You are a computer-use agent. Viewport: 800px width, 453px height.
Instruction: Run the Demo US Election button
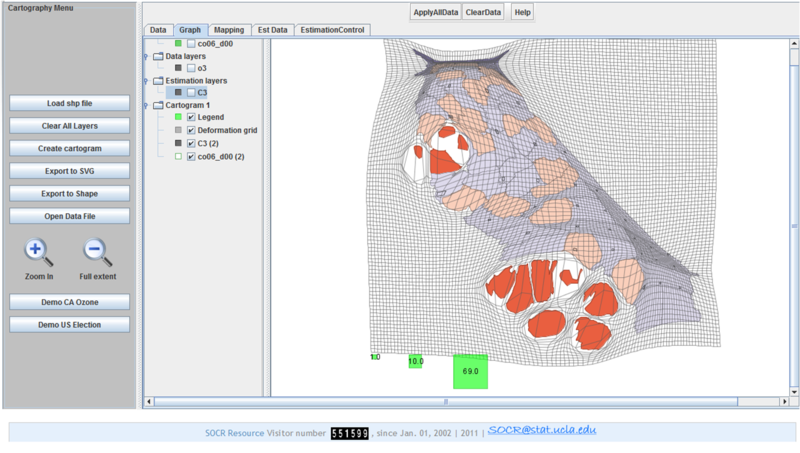pos(69,324)
